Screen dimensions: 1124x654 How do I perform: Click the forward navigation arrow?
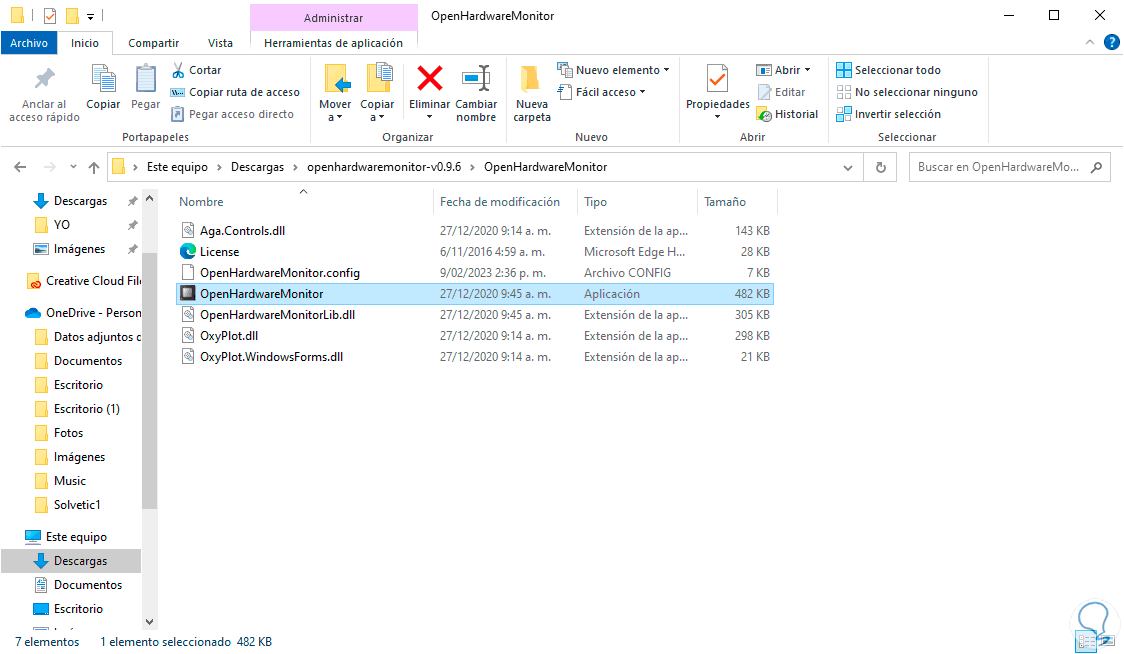click(49, 167)
